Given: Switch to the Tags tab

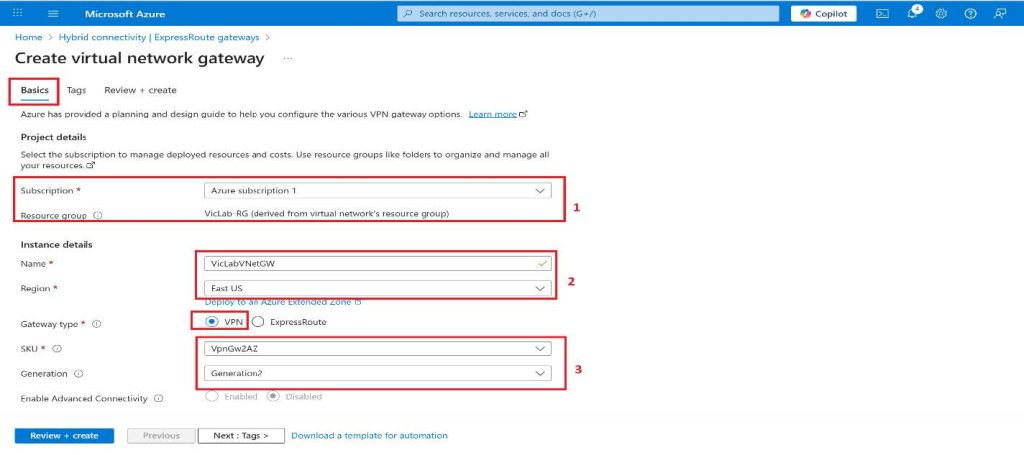Looking at the screenshot, I should tap(76, 90).
